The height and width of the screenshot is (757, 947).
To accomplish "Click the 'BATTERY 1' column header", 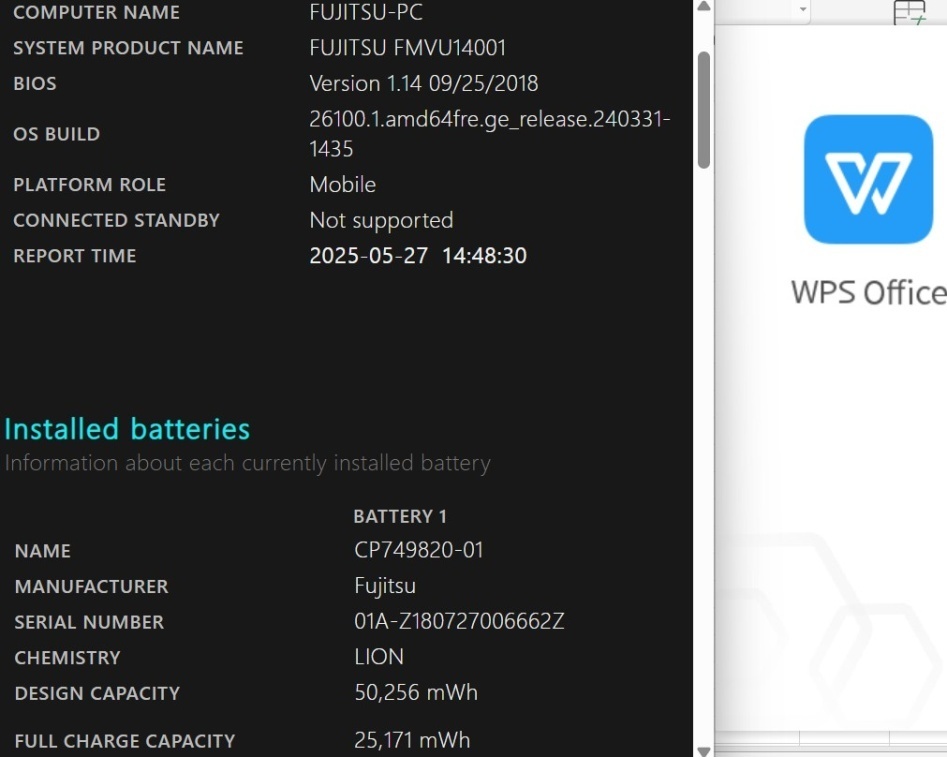I will [x=400, y=517].
